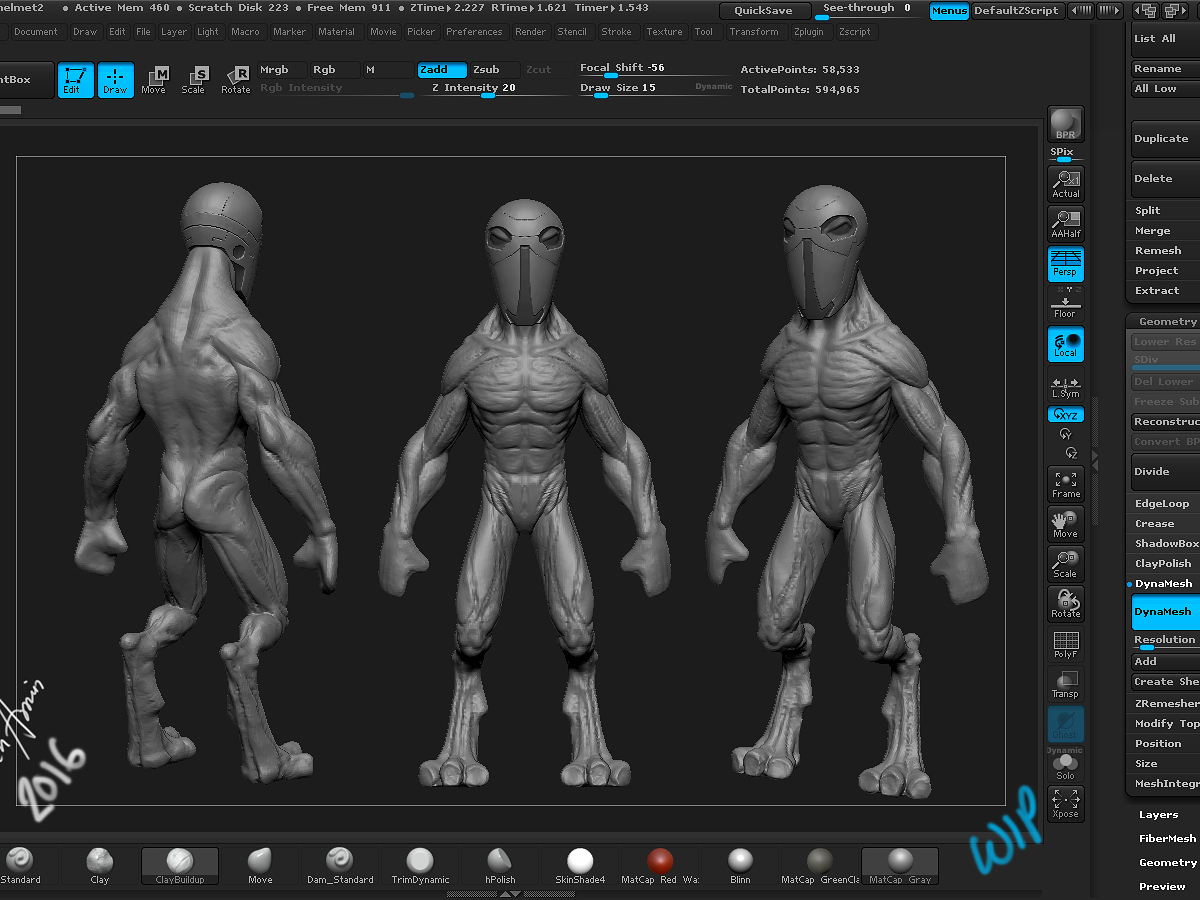Toggle Ghost transparency button
The height and width of the screenshot is (900, 1200).
point(1065,724)
